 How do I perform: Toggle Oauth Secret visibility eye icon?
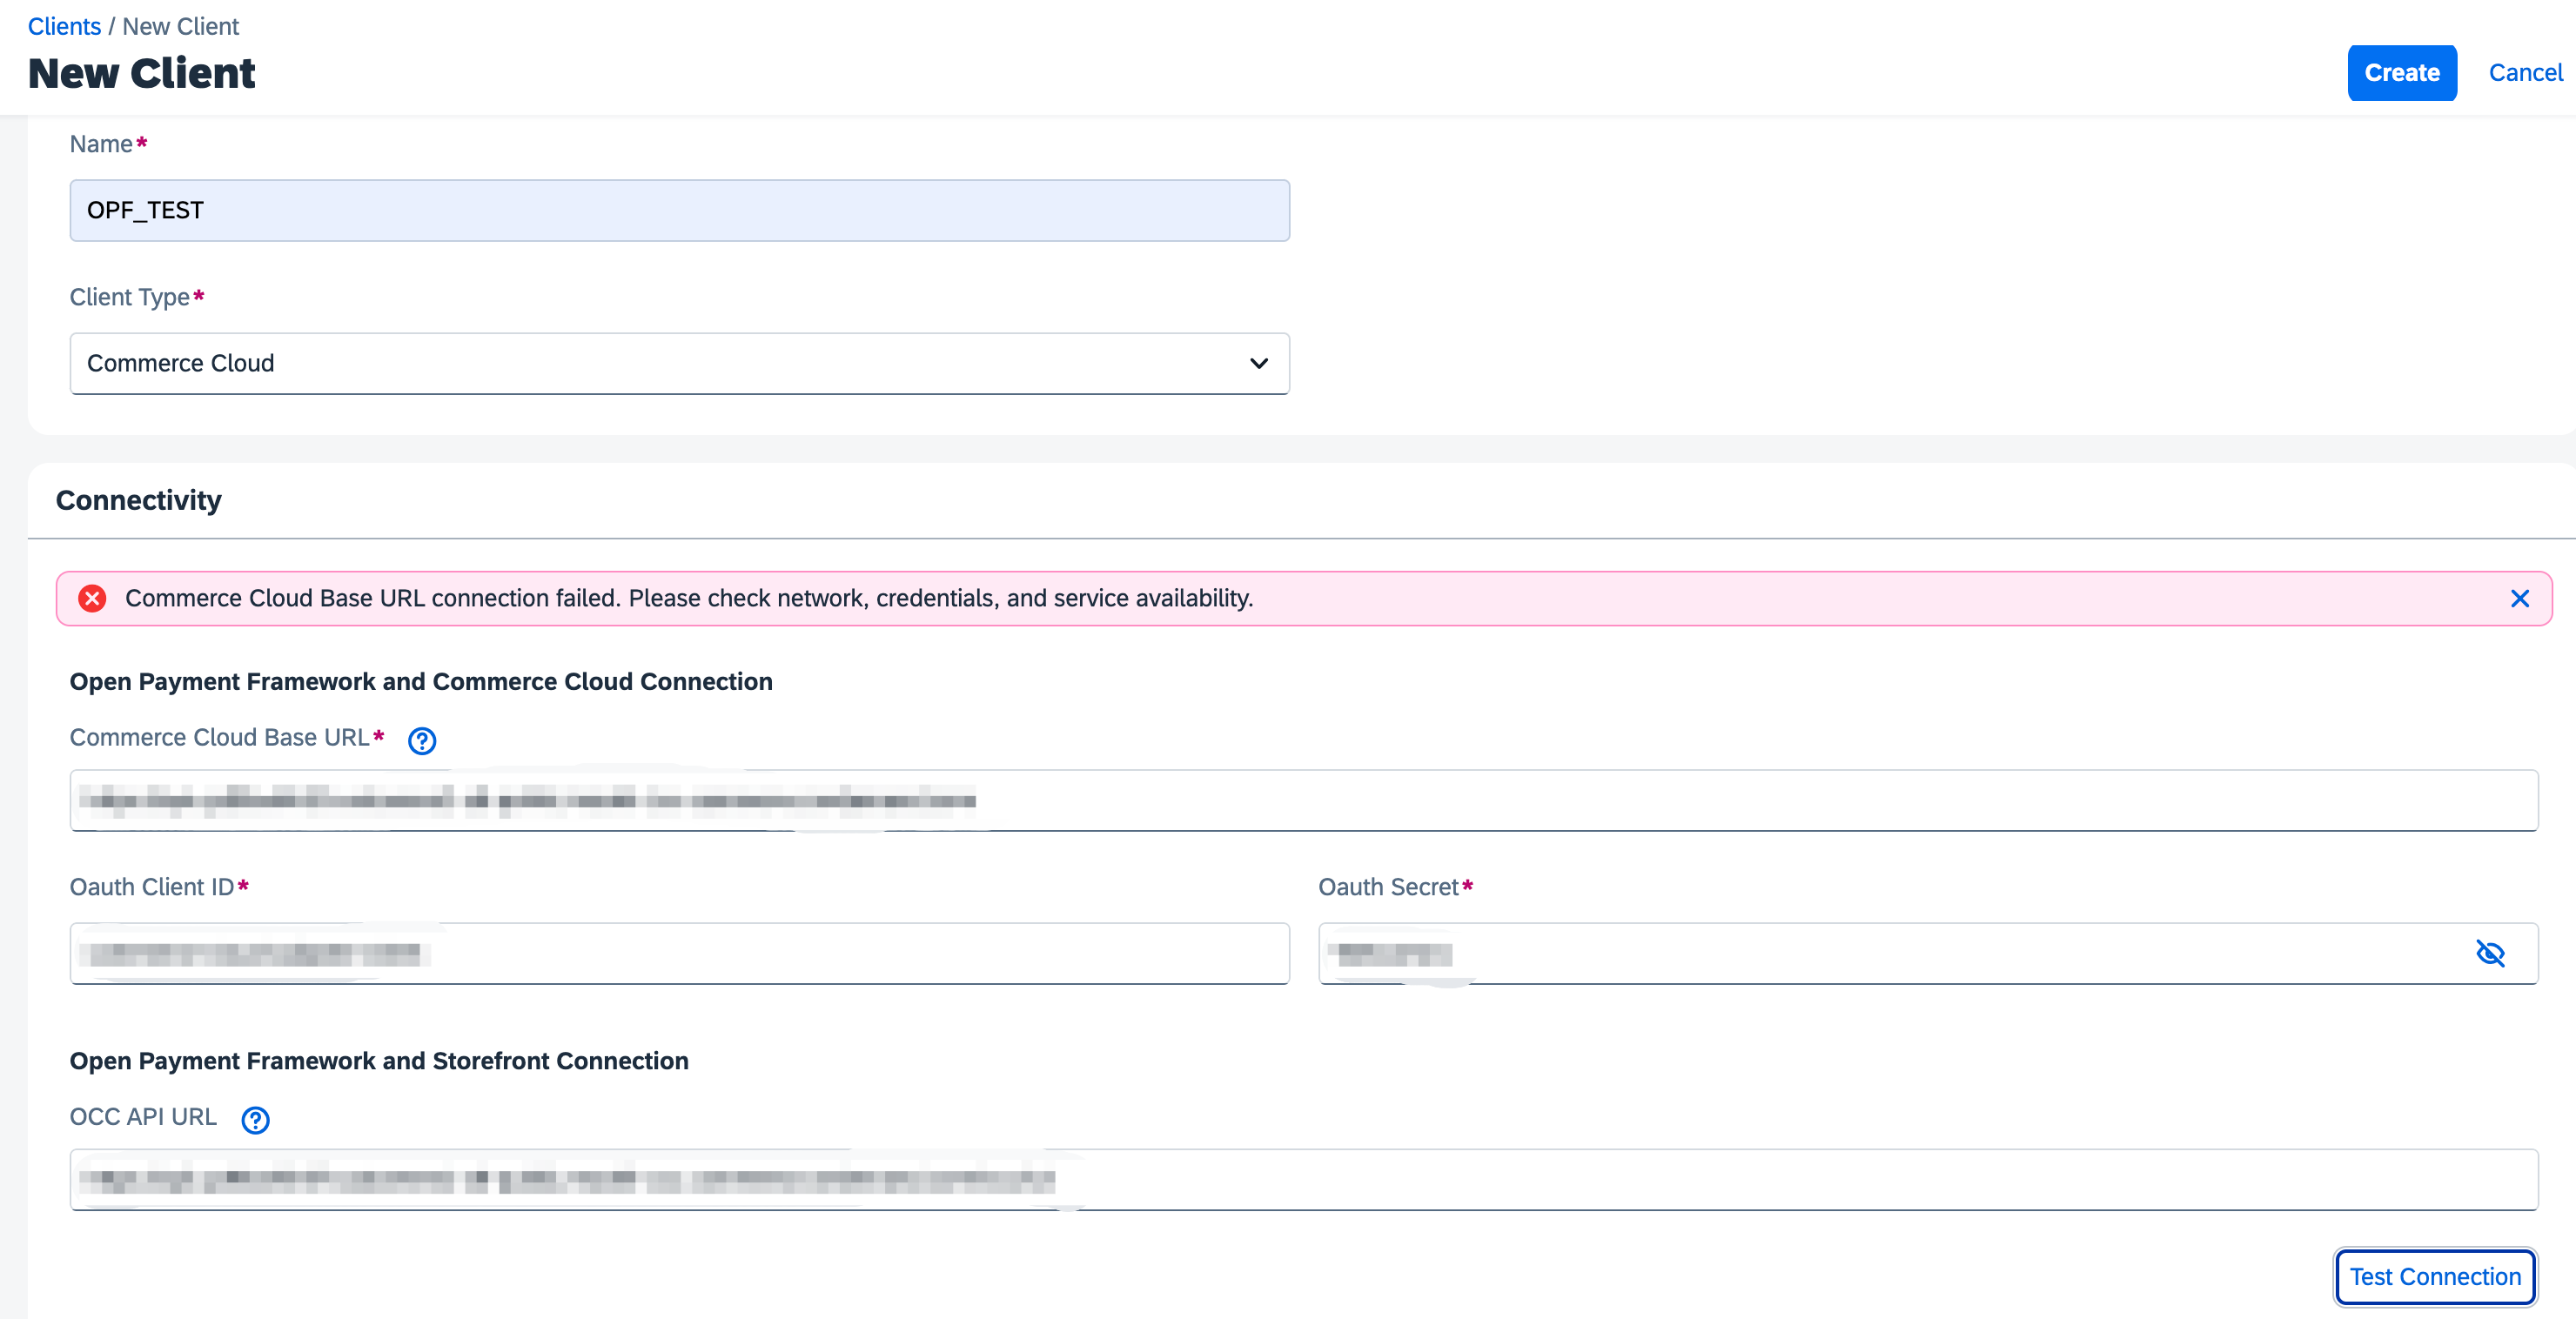point(2489,953)
